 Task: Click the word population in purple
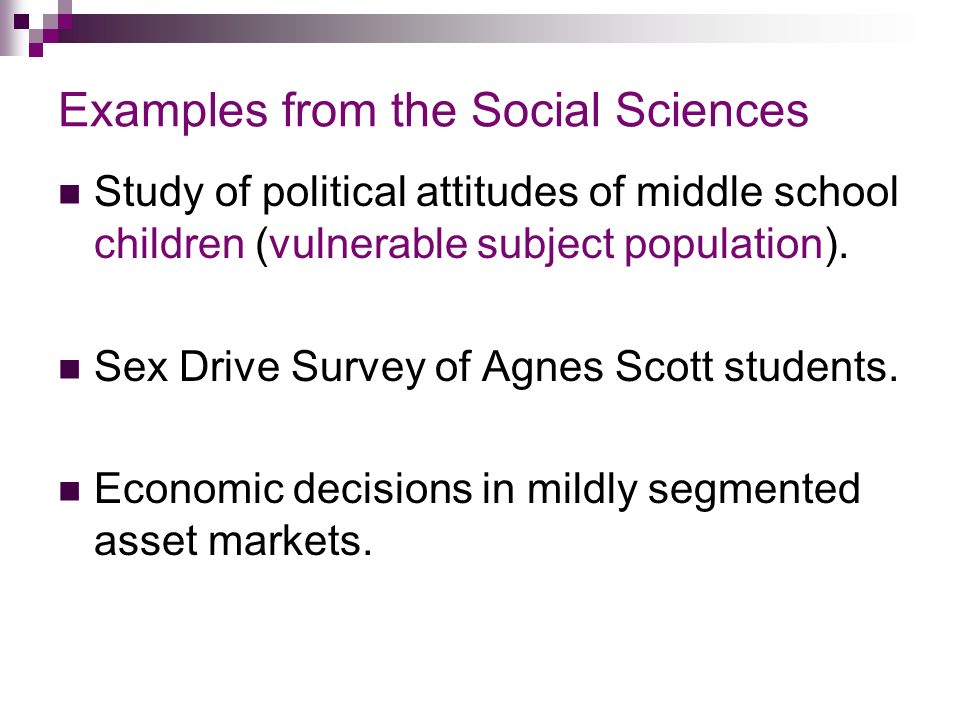click(x=724, y=245)
